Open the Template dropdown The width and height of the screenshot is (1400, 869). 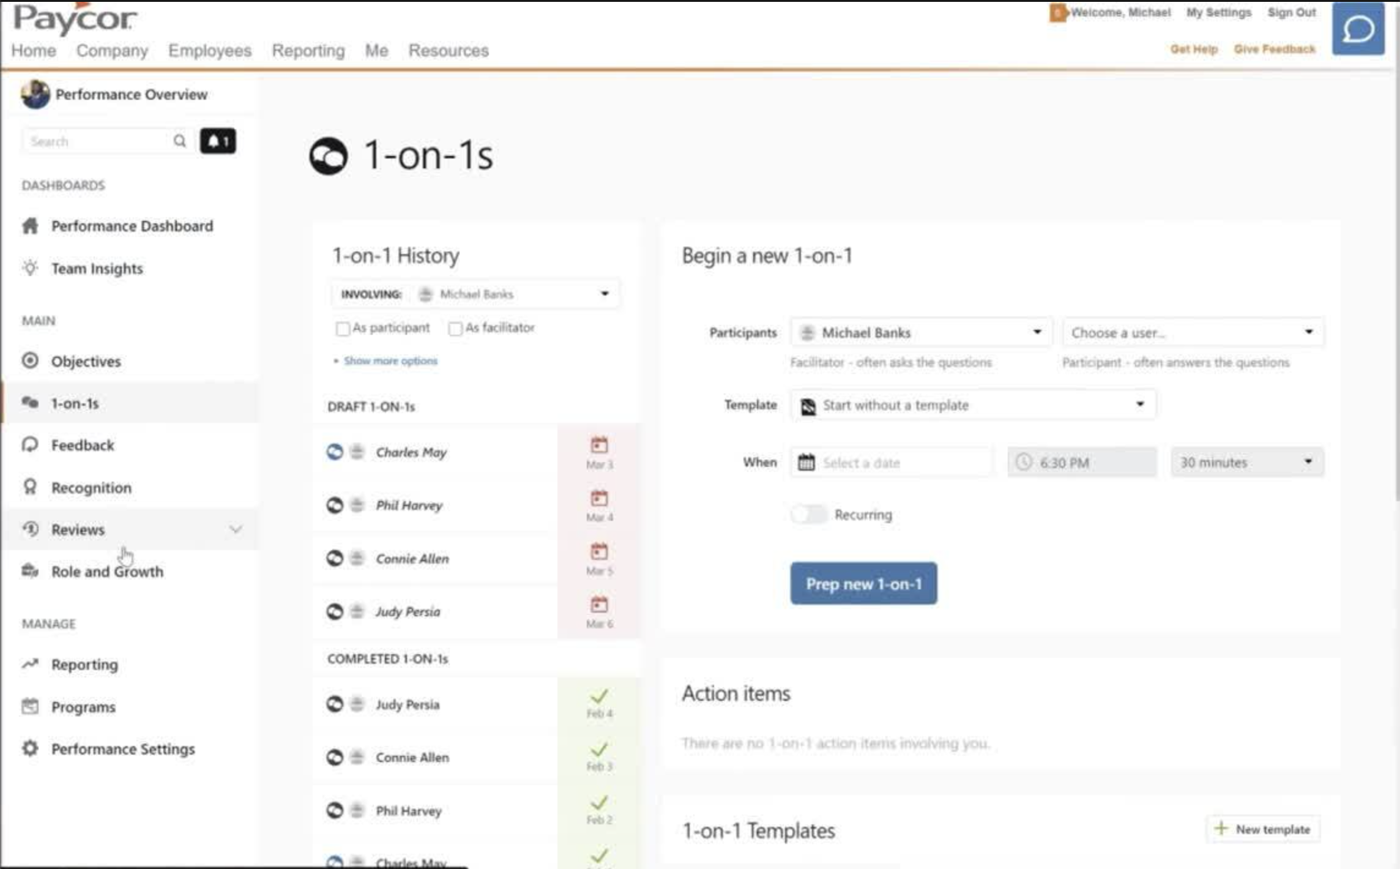pyautogui.click(x=973, y=405)
